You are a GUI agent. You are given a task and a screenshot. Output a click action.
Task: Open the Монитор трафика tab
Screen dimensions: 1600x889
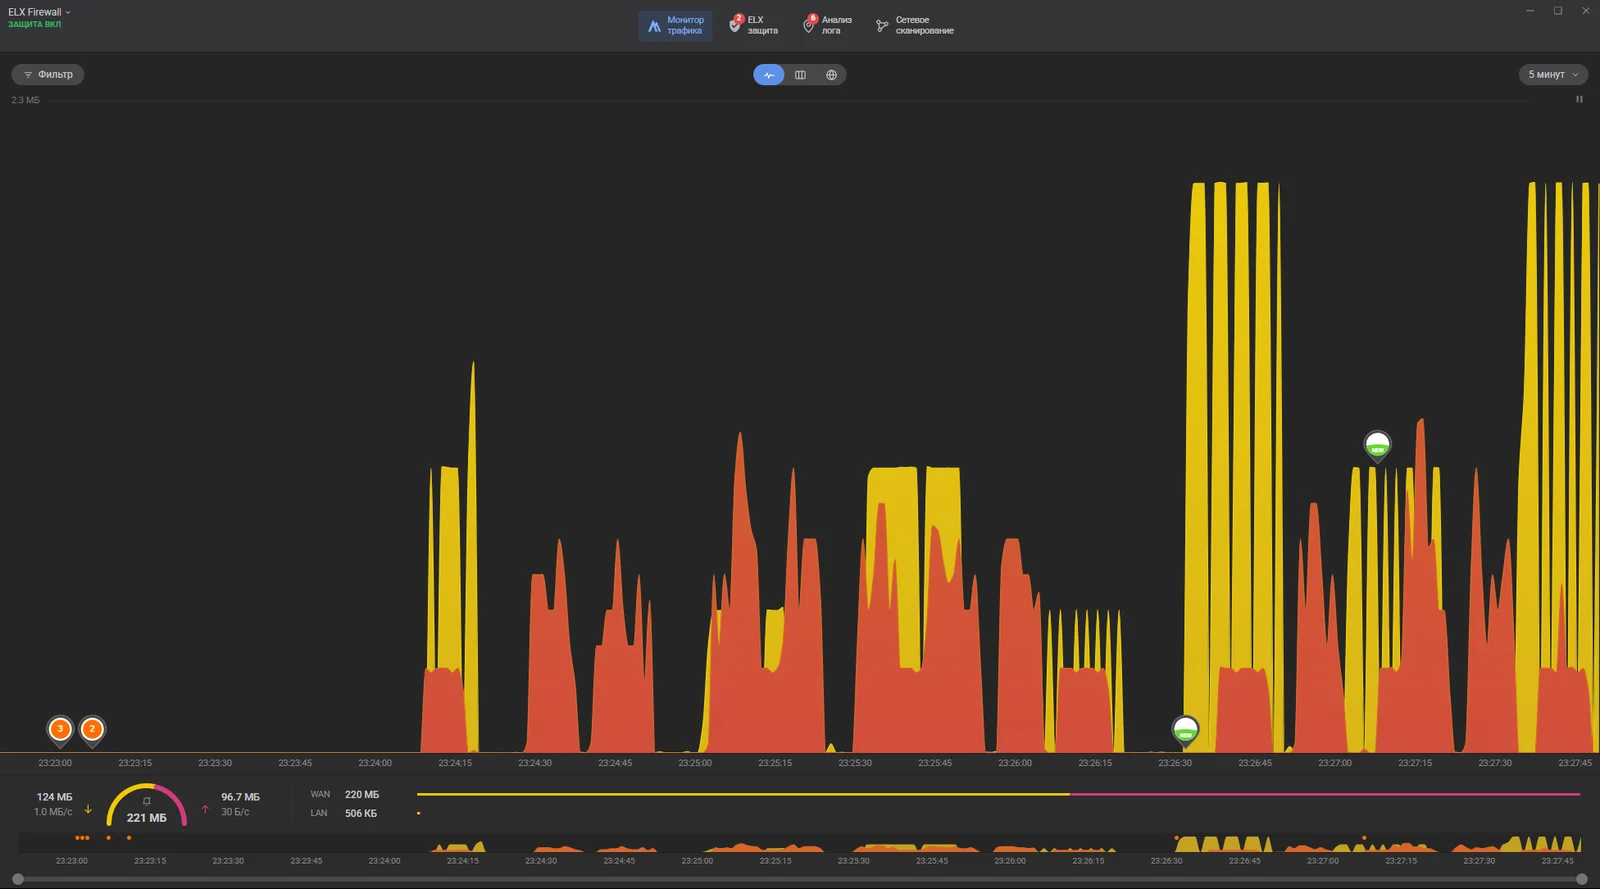coord(675,25)
